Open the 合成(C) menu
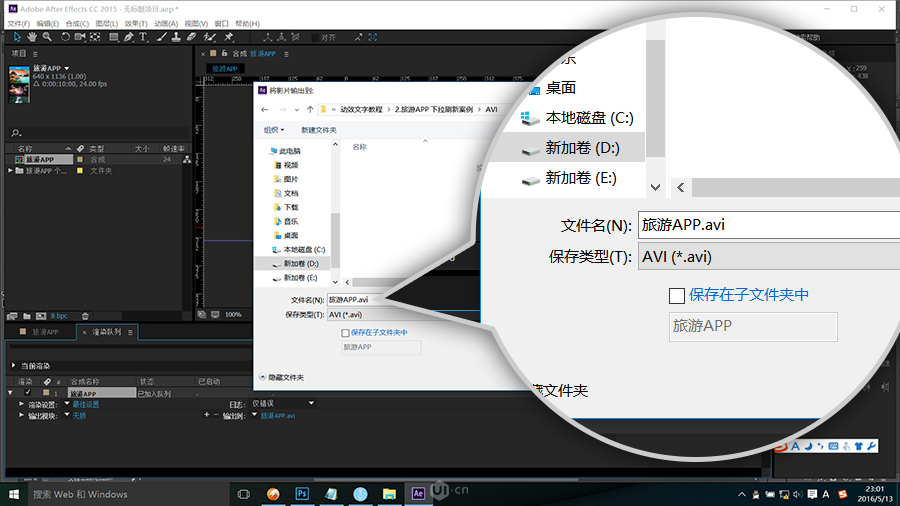 pyautogui.click(x=77, y=23)
